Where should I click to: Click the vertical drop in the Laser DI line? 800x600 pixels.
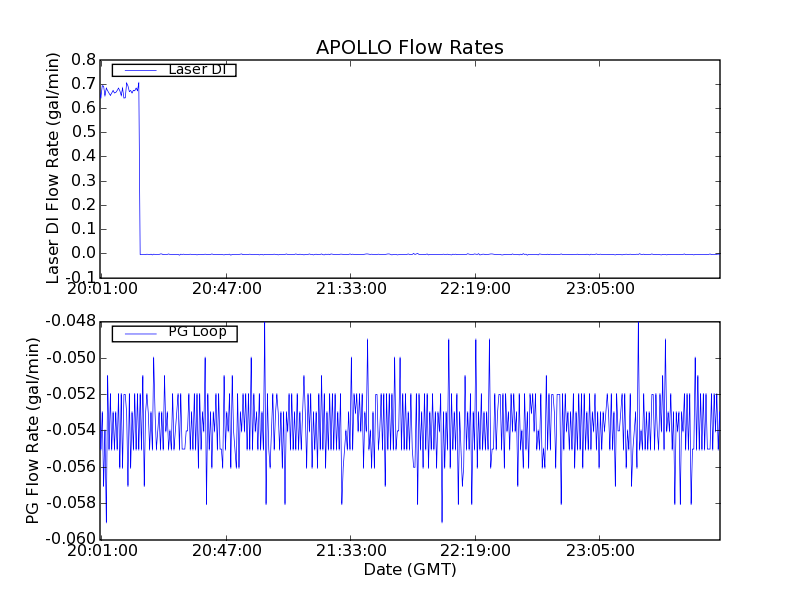pyautogui.click(x=139, y=170)
